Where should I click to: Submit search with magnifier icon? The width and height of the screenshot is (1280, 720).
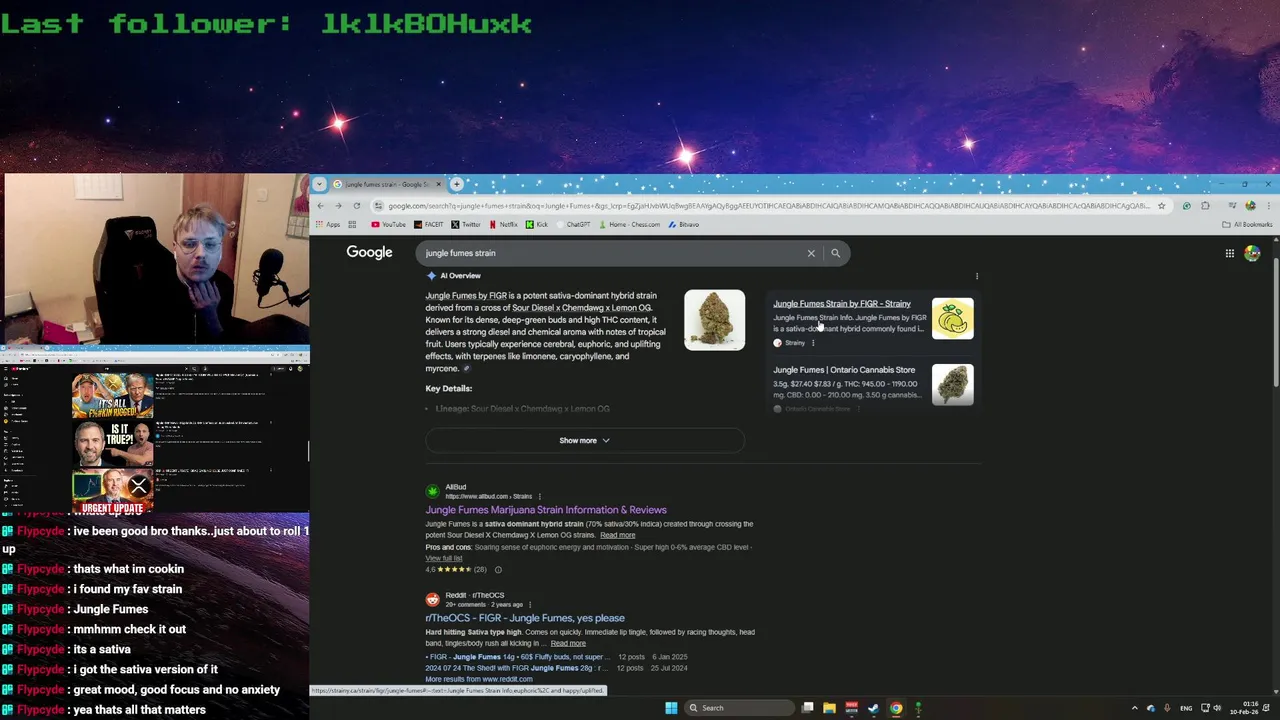coord(835,253)
